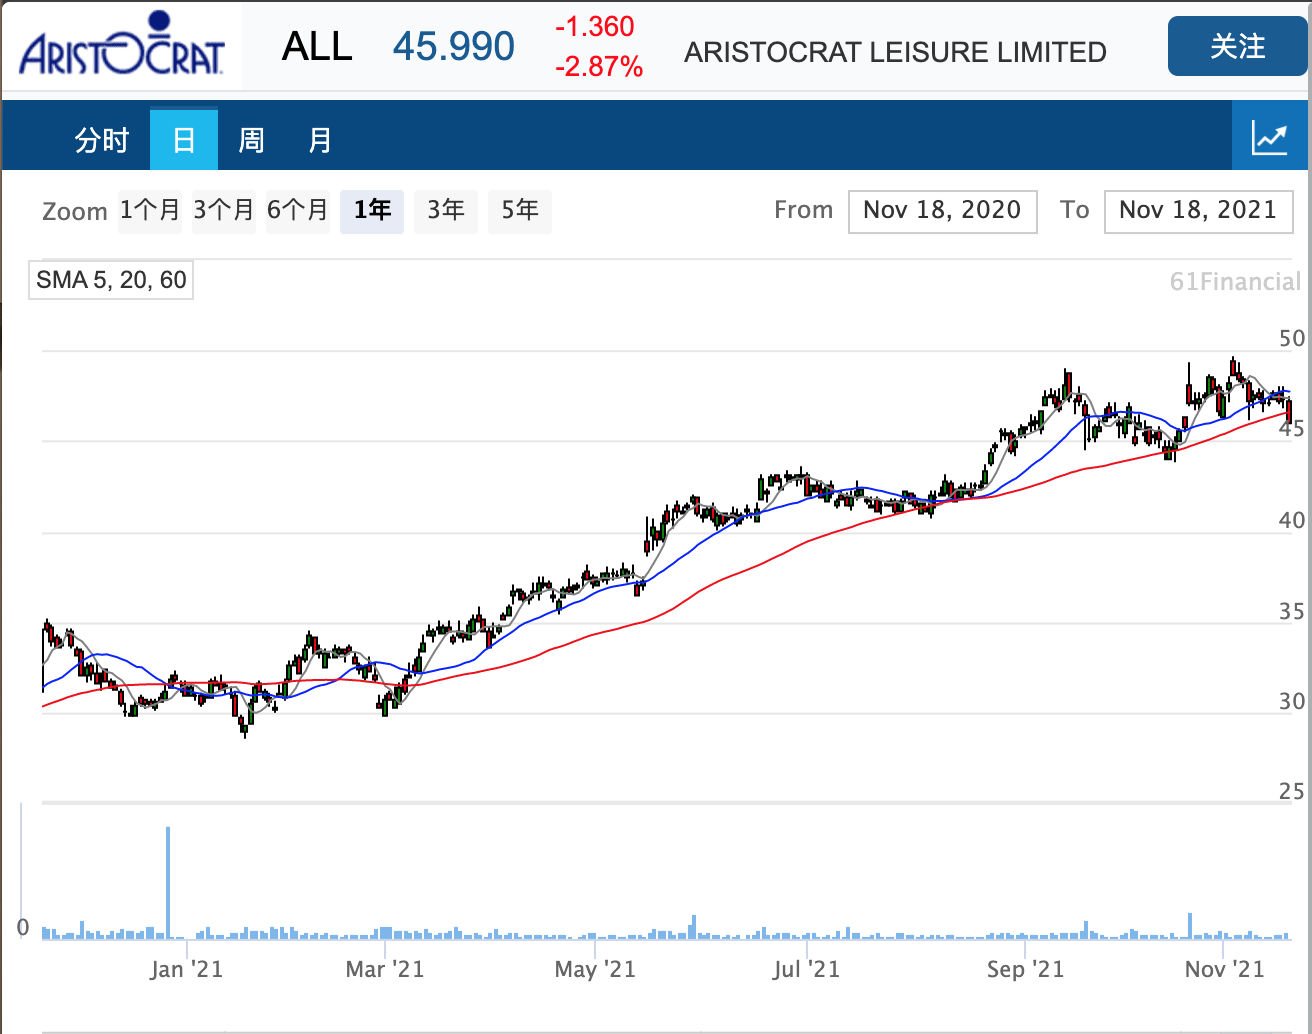Select the 日 daily chart tab
Viewport: 1312px width, 1034px height.
coord(184,139)
